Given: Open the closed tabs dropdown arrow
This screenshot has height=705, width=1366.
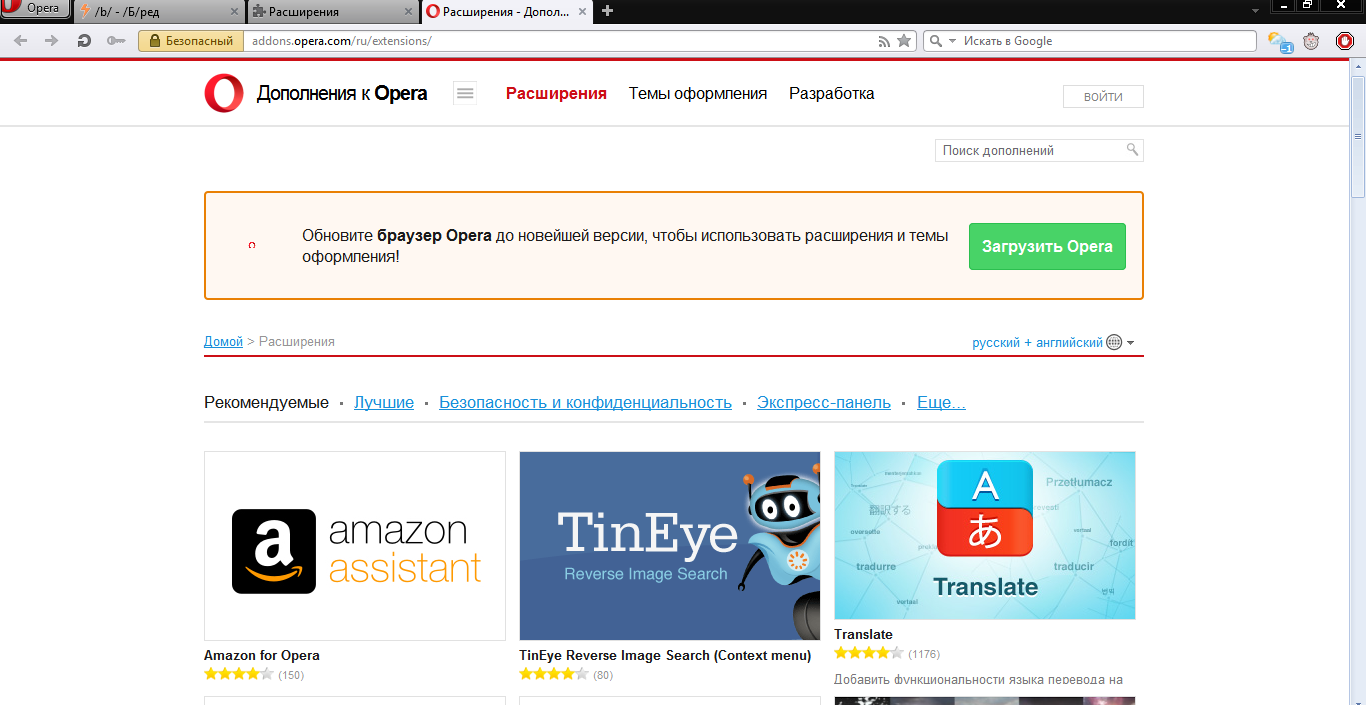Looking at the screenshot, I should pyautogui.click(x=1255, y=11).
